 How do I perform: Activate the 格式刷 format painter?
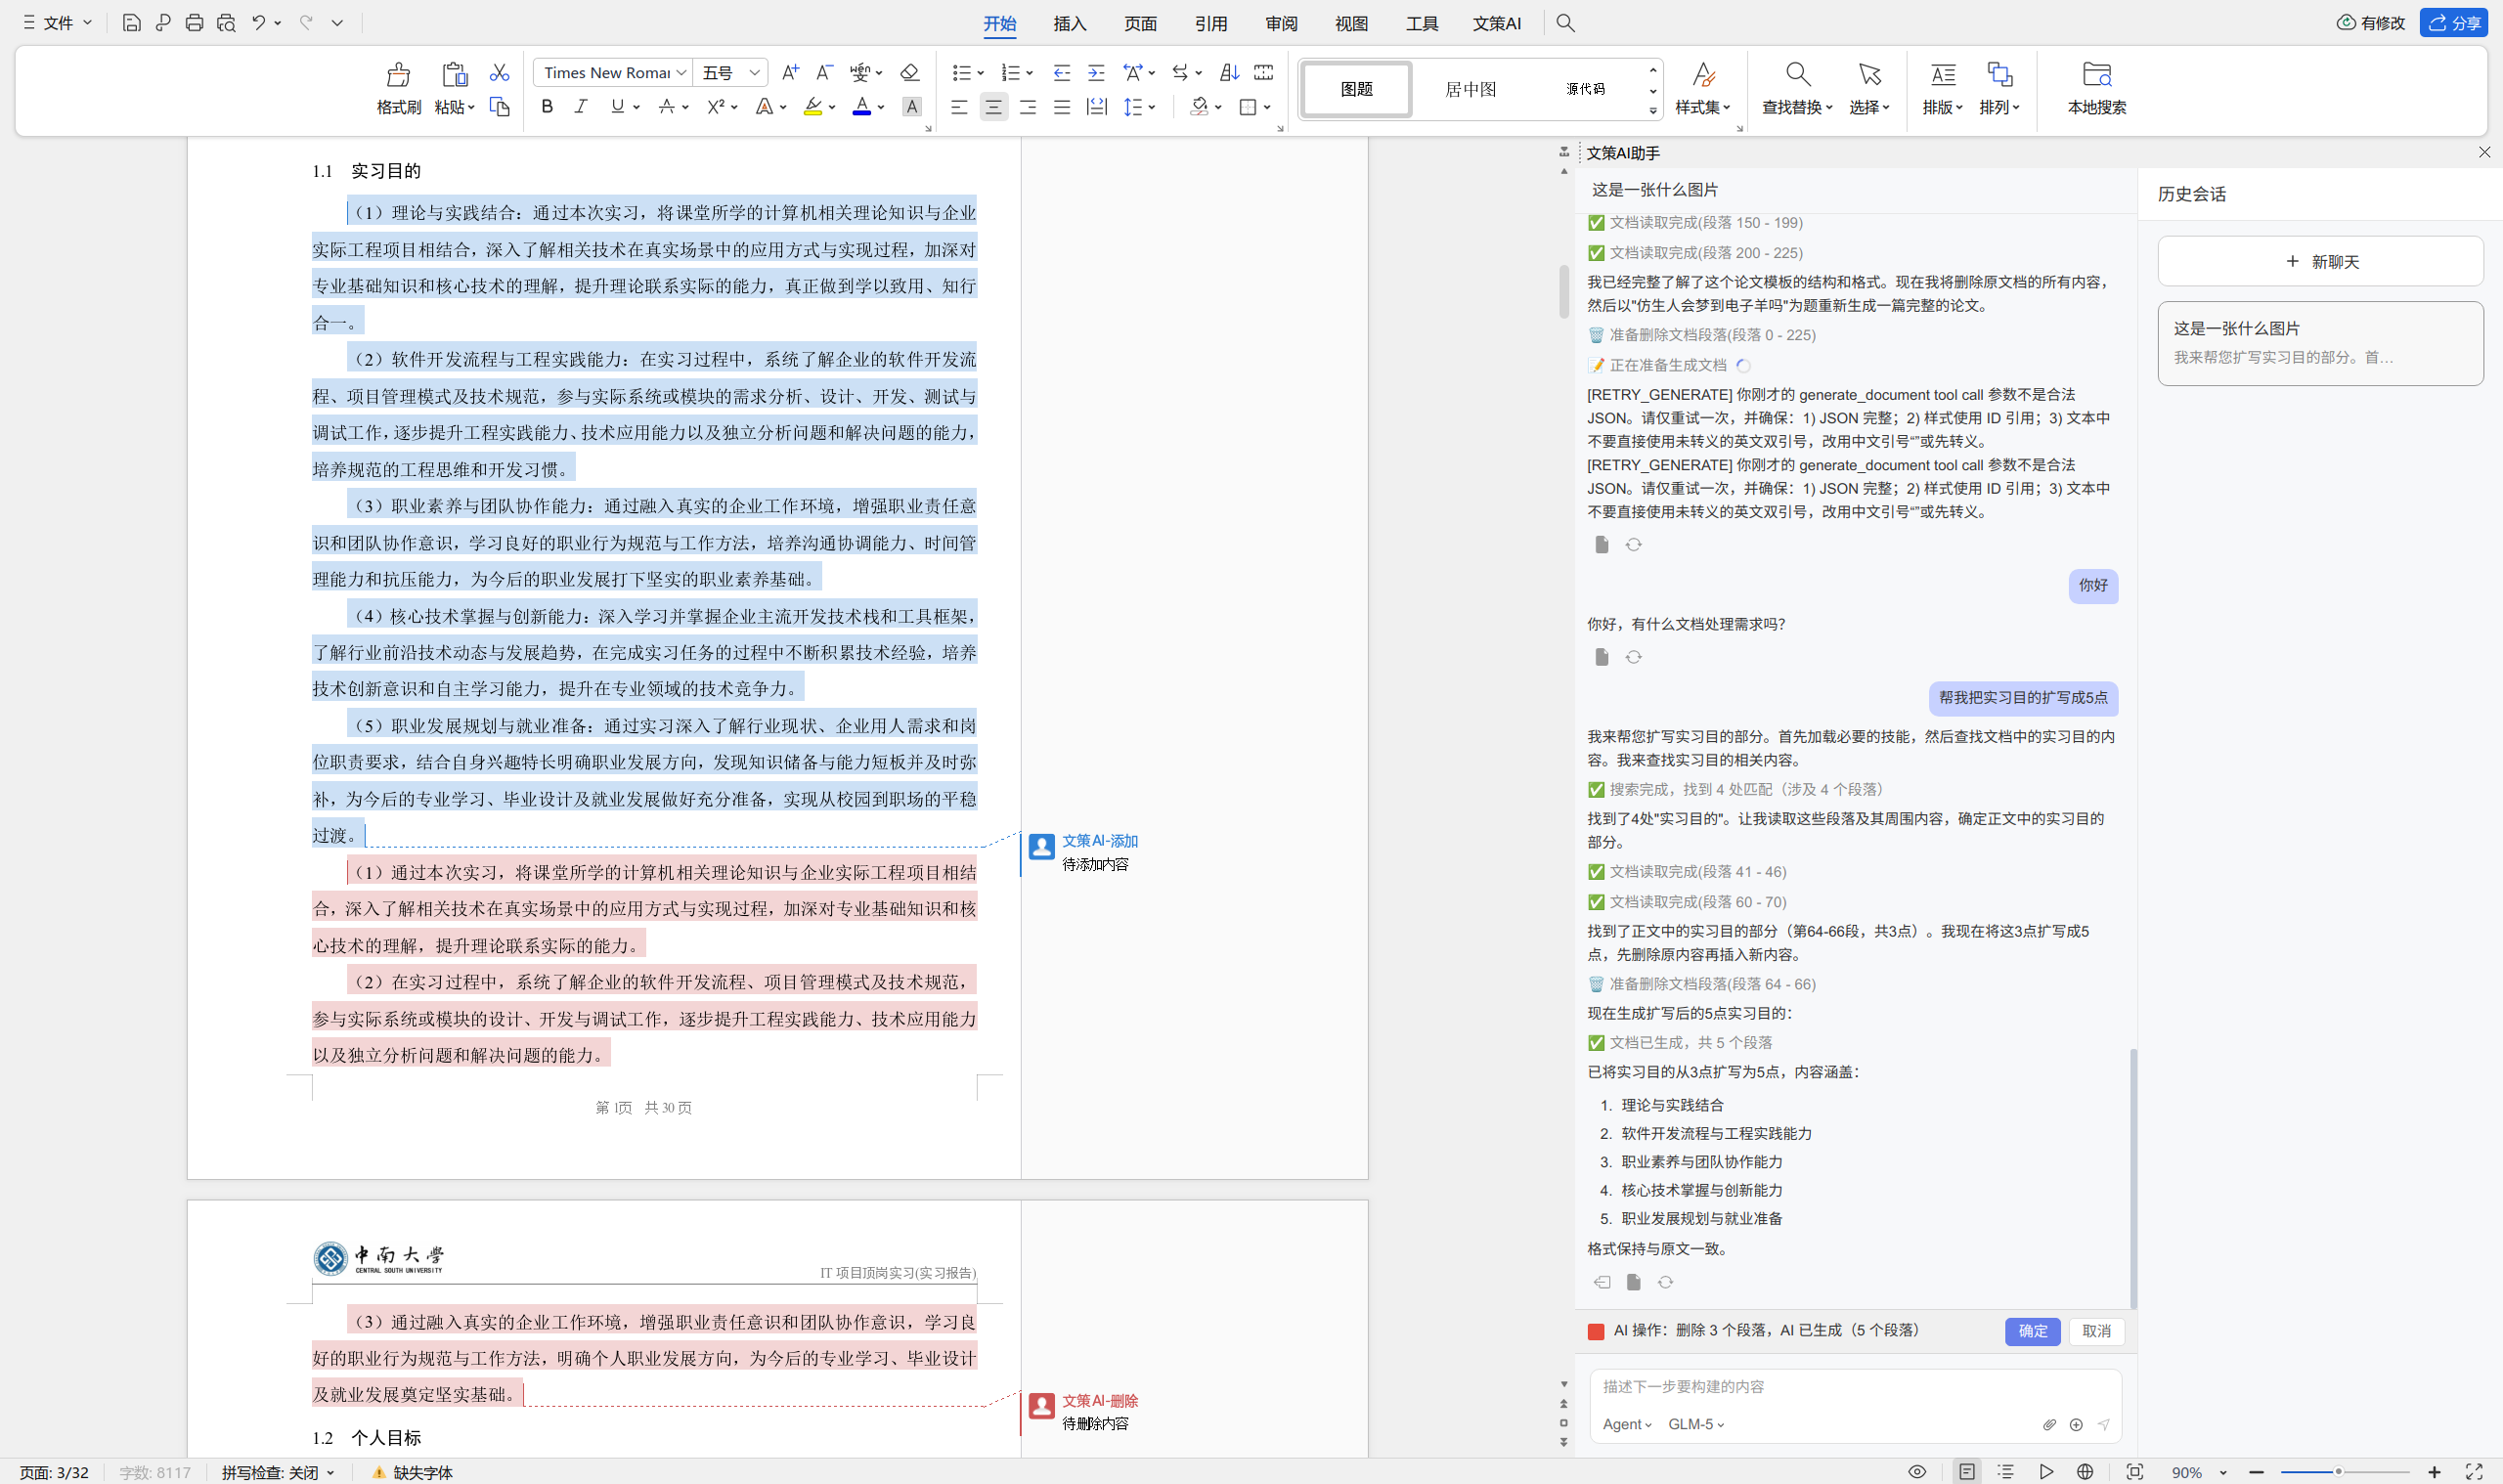pos(399,88)
